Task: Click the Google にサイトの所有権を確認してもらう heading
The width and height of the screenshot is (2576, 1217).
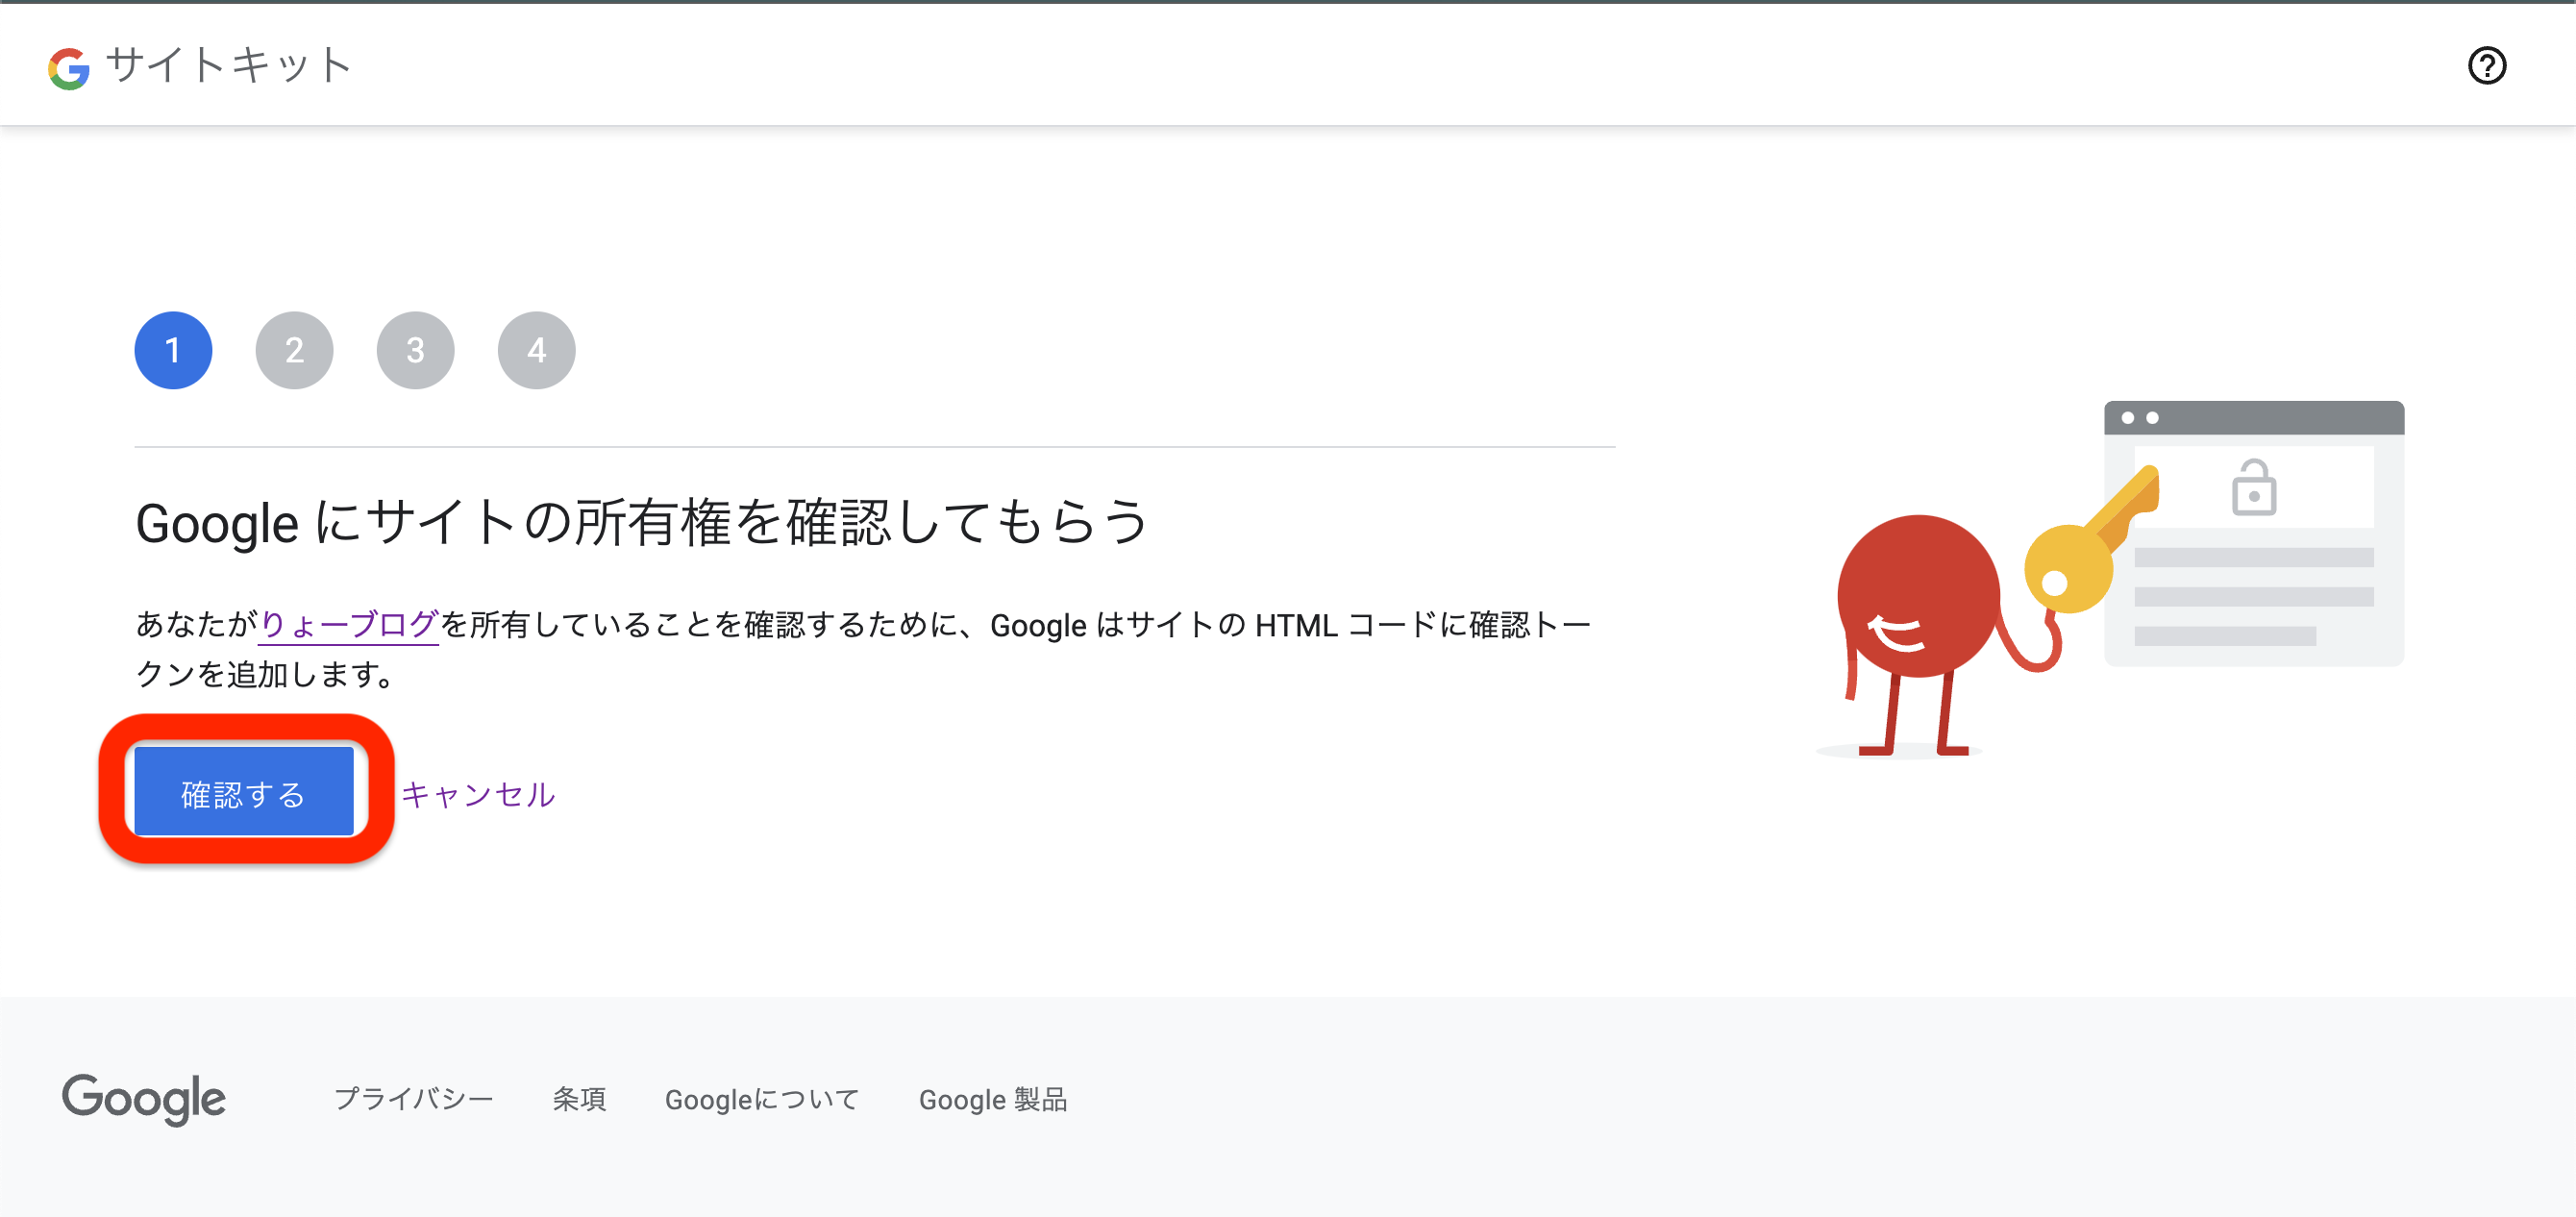Action: tap(642, 523)
